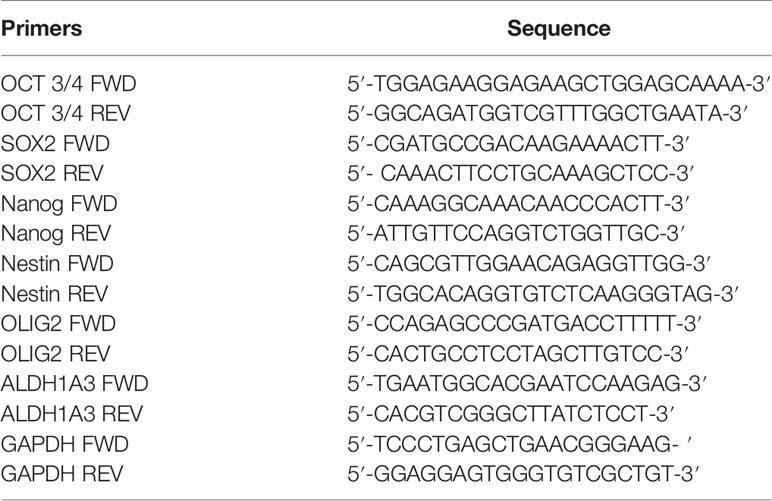Click the Nanog REV sequence ATTGTTCCAGGTCTGGTTGC
This screenshot has width=772, height=501.
coord(516,234)
